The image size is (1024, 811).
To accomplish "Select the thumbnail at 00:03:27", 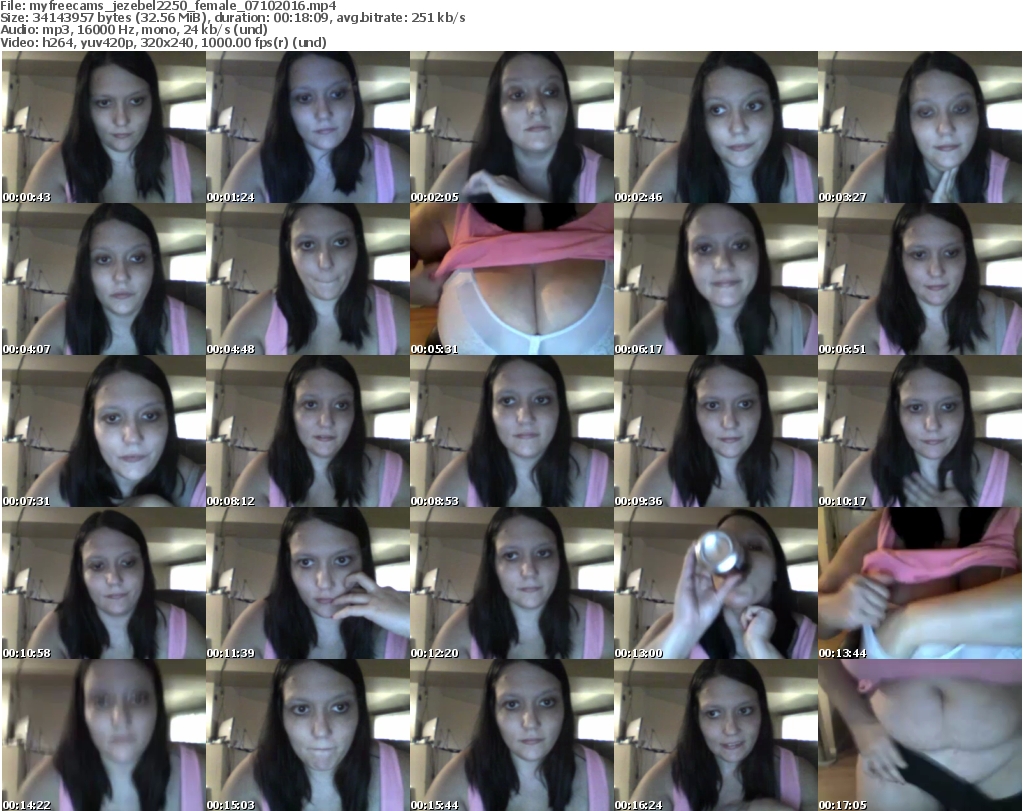I will coord(919,127).
